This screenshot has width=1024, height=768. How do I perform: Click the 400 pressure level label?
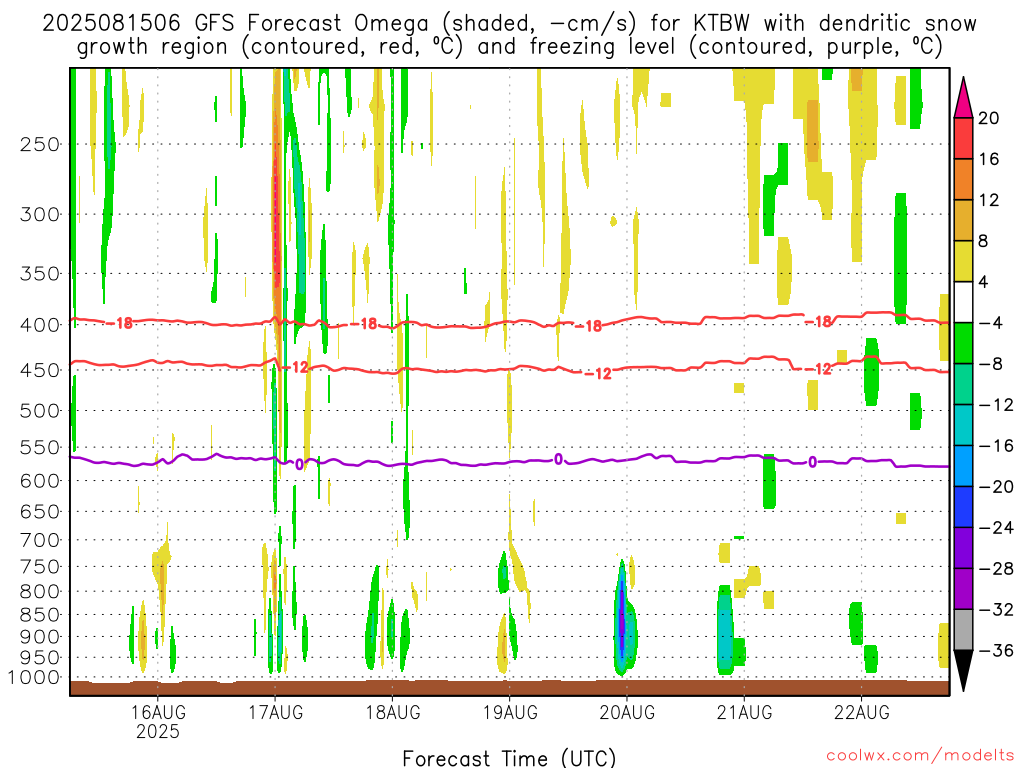40,325
